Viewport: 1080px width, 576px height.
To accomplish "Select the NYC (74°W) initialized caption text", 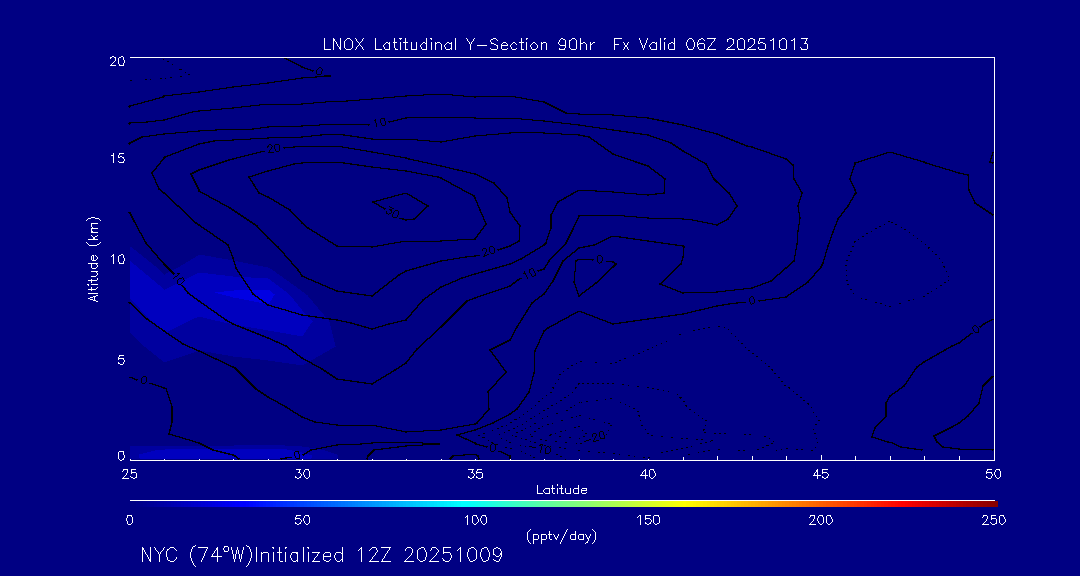I will [x=321, y=556].
